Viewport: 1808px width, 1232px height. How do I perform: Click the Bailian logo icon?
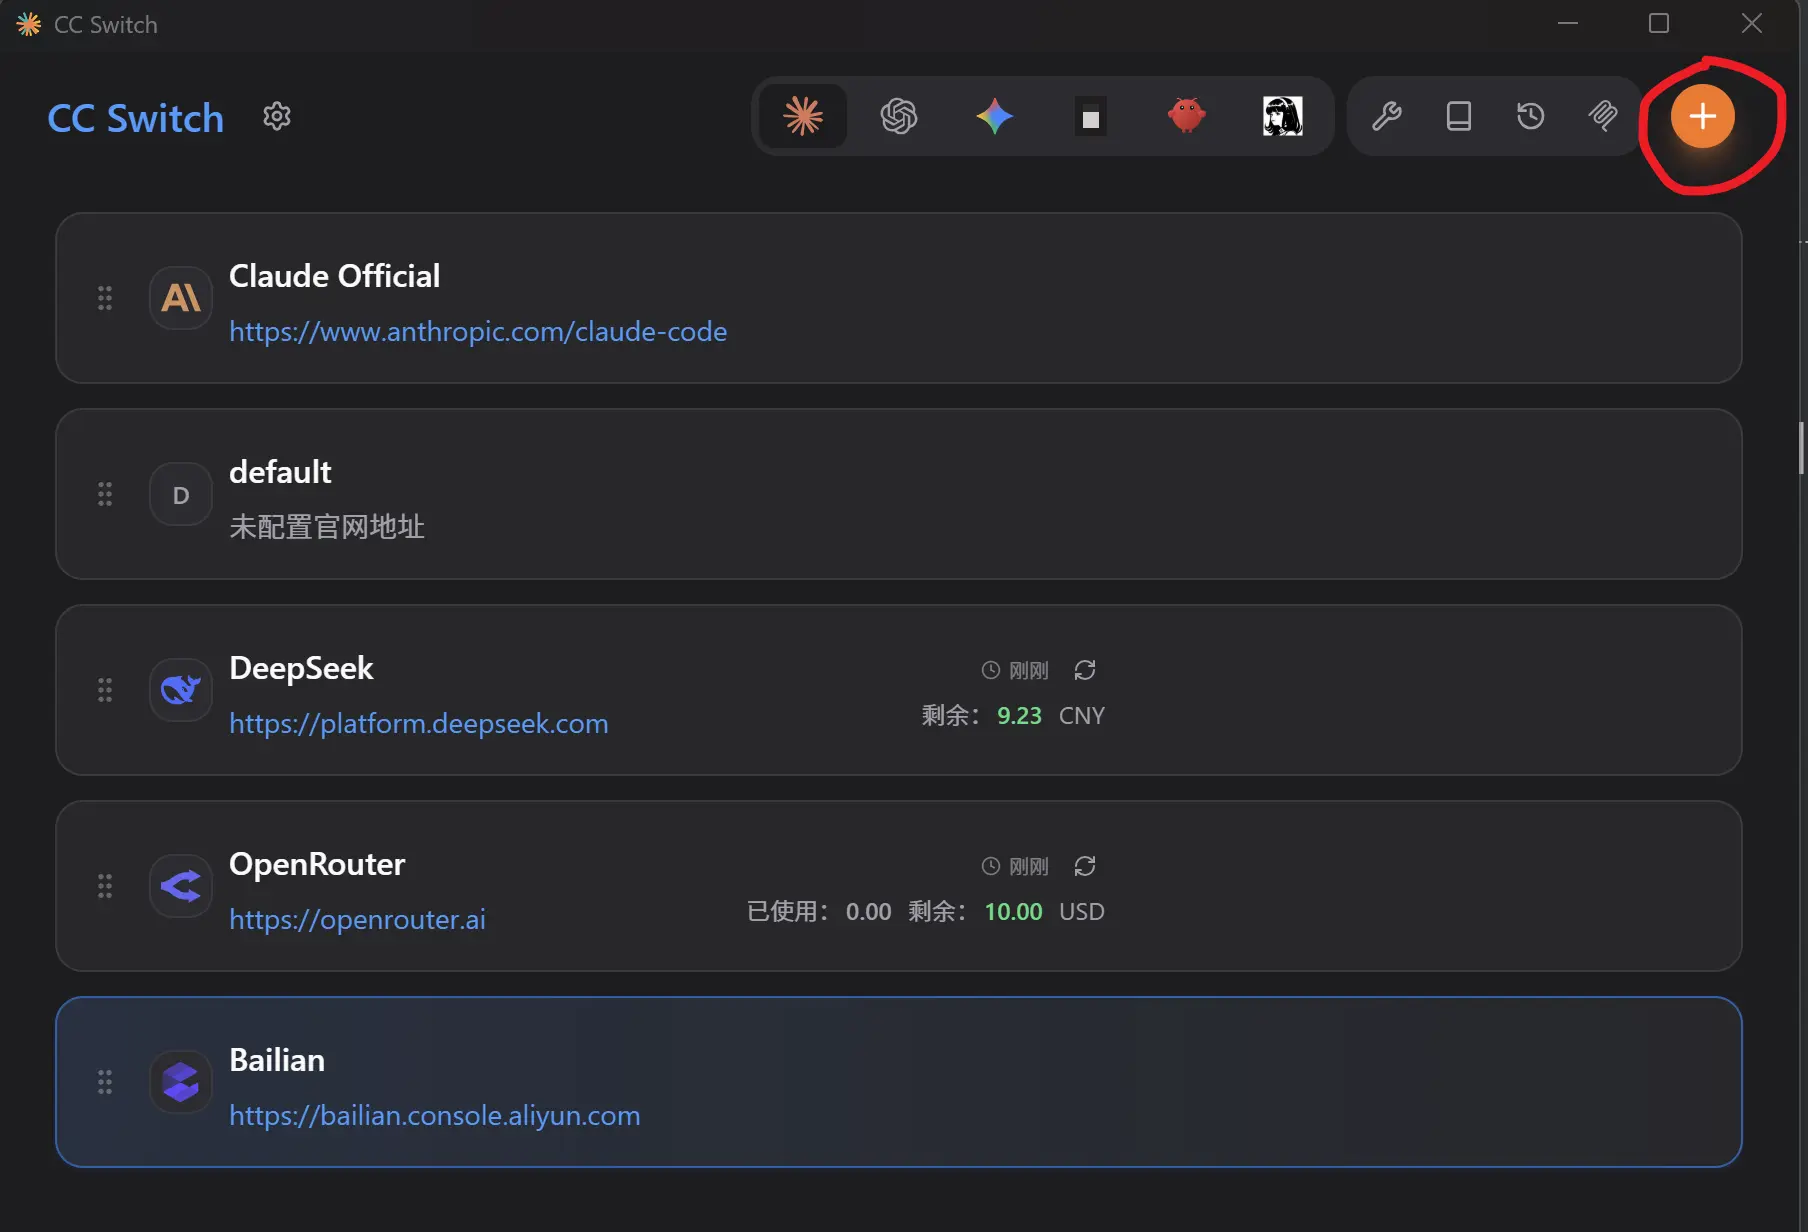click(181, 1082)
